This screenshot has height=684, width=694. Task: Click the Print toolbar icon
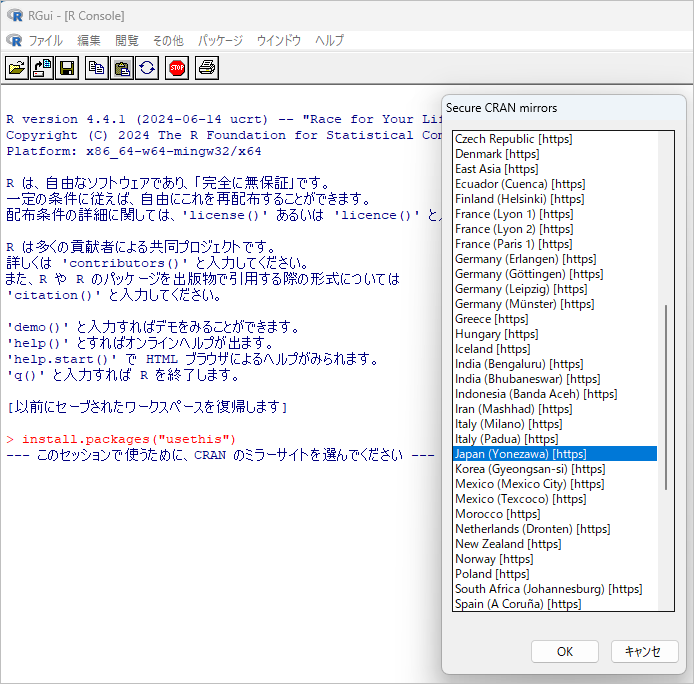(x=207, y=68)
